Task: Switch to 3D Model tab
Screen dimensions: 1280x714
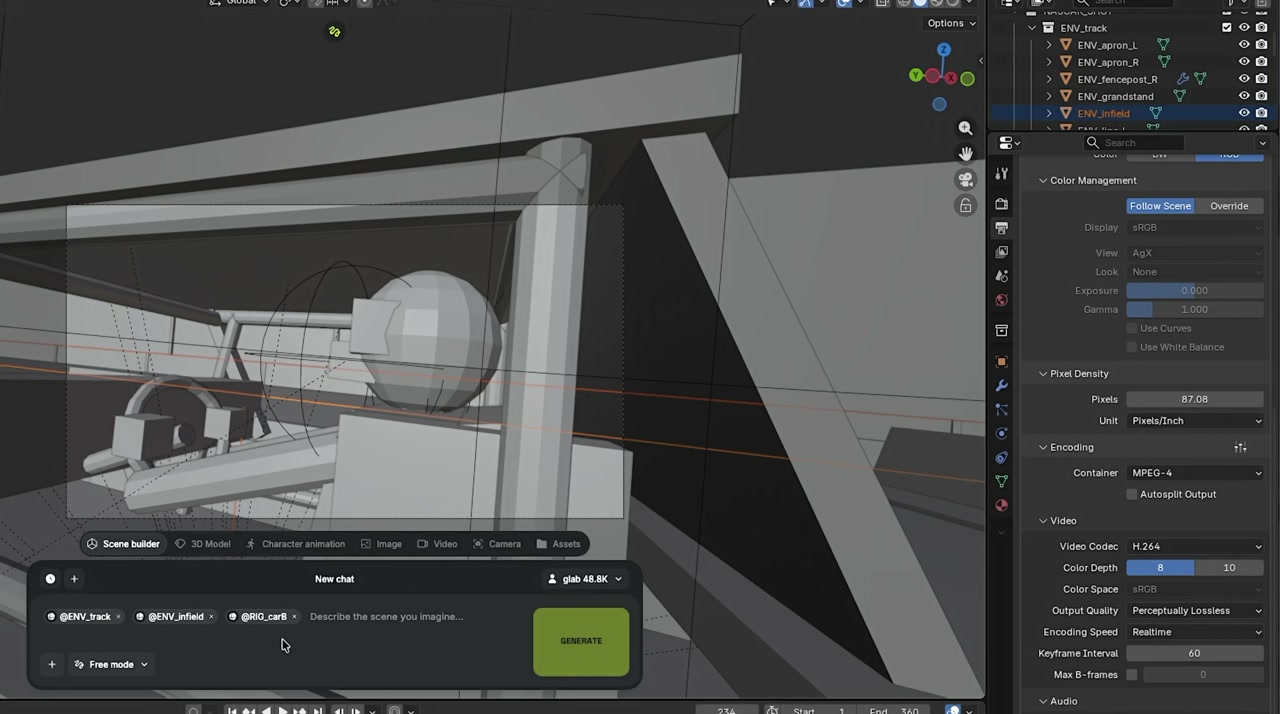Action: click(203, 544)
